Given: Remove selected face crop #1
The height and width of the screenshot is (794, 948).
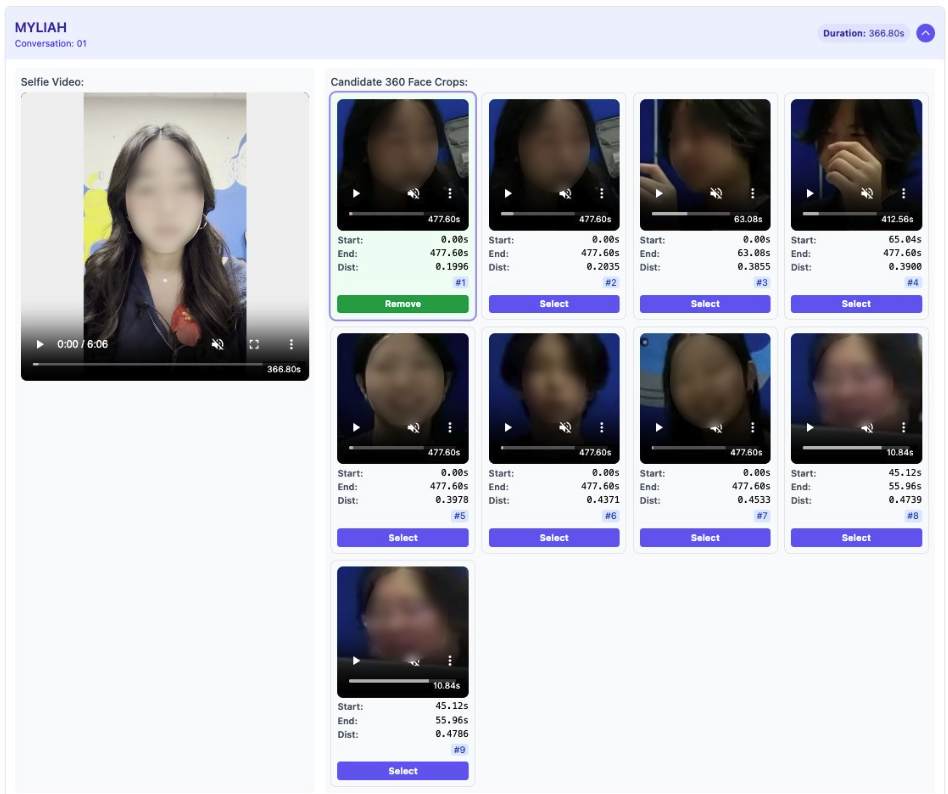Looking at the screenshot, I should click(402, 304).
